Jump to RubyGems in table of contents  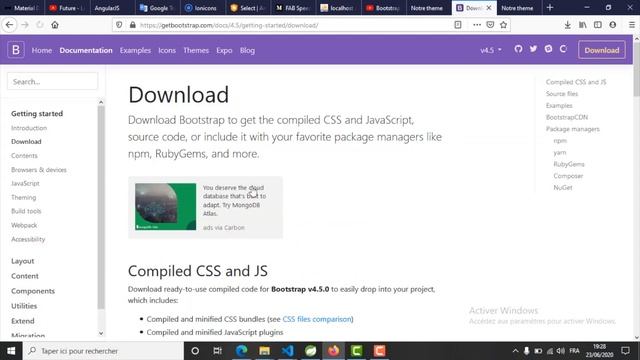tap(569, 164)
